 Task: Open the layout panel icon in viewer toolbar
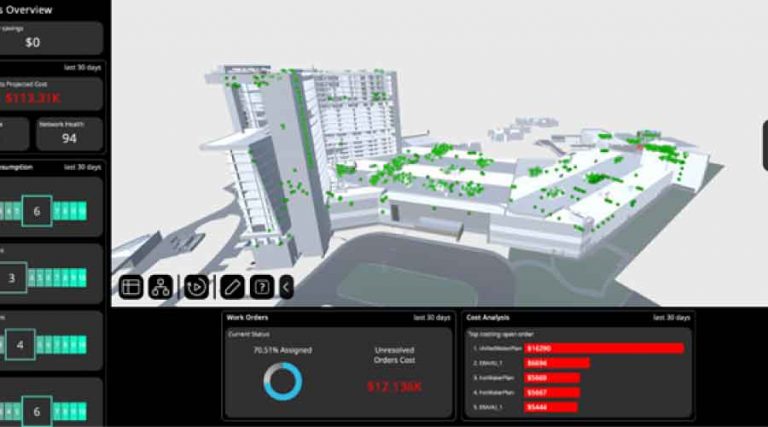pyautogui.click(x=131, y=288)
